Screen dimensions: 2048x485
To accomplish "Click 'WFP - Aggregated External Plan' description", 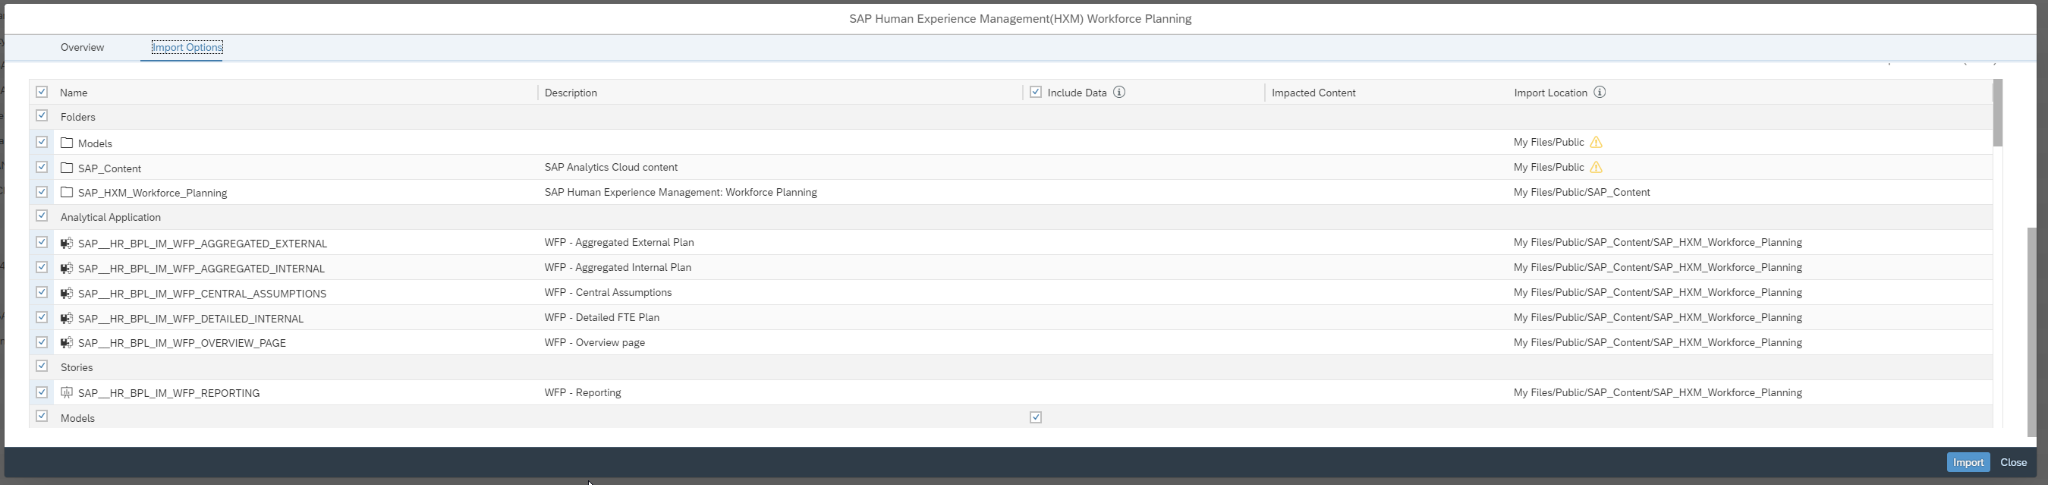I will pos(619,242).
